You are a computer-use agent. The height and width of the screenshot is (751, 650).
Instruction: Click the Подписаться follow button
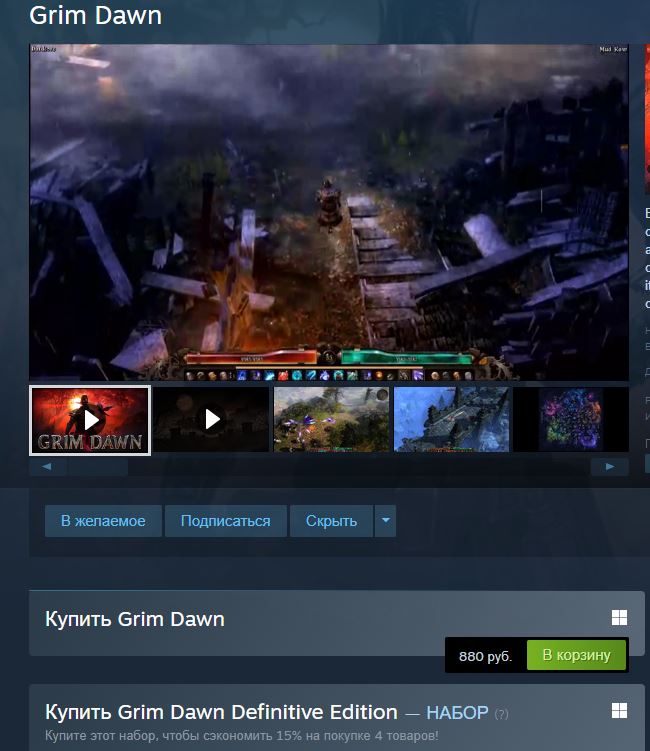coord(226,521)
